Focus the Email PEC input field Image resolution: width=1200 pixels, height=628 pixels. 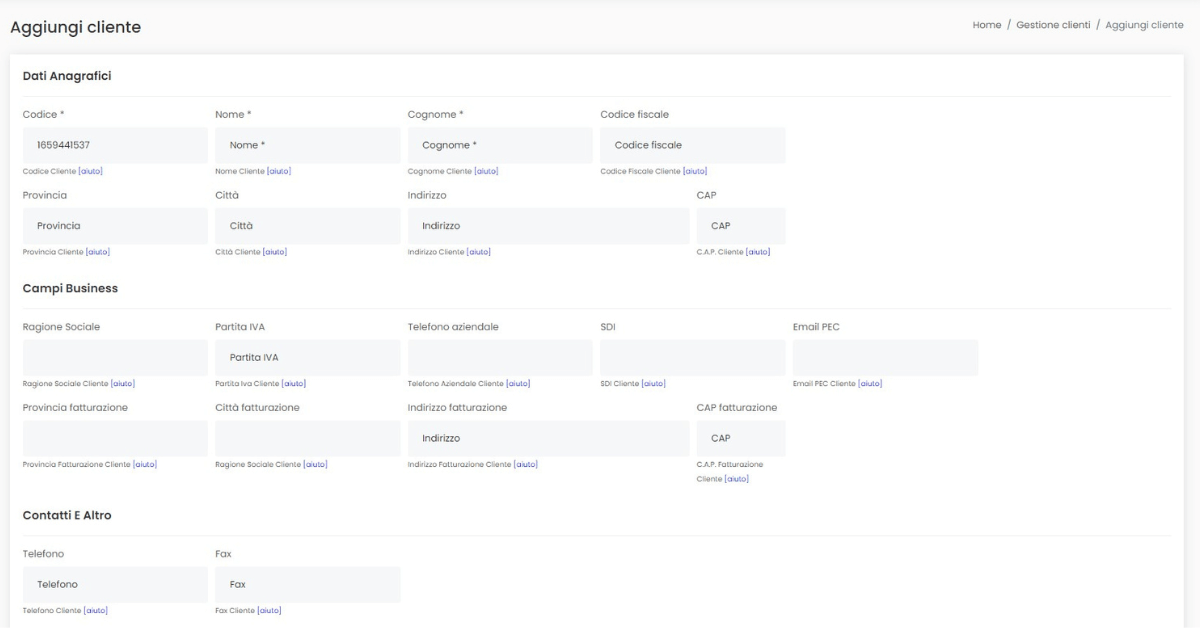pyautogui.click(x=885, y=358)
